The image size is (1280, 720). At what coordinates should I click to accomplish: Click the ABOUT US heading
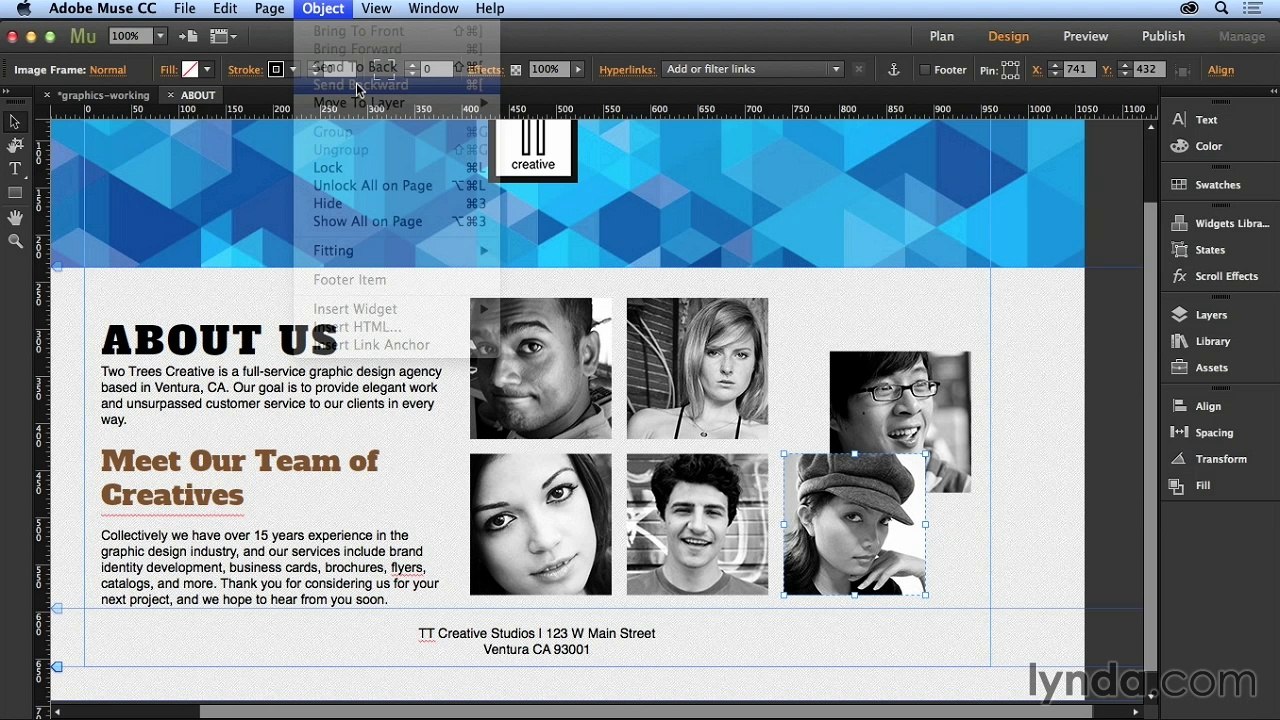[x=219, y=340]
